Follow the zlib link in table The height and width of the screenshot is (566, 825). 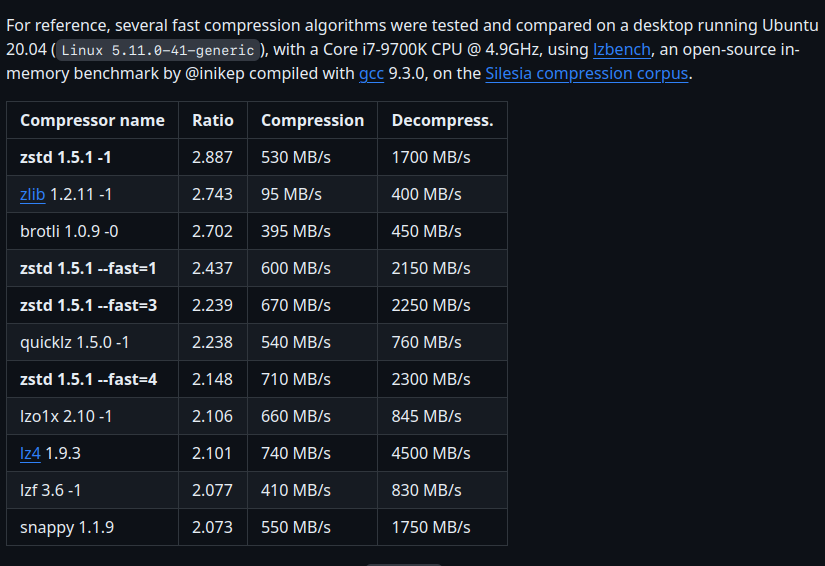pos(32,194)
